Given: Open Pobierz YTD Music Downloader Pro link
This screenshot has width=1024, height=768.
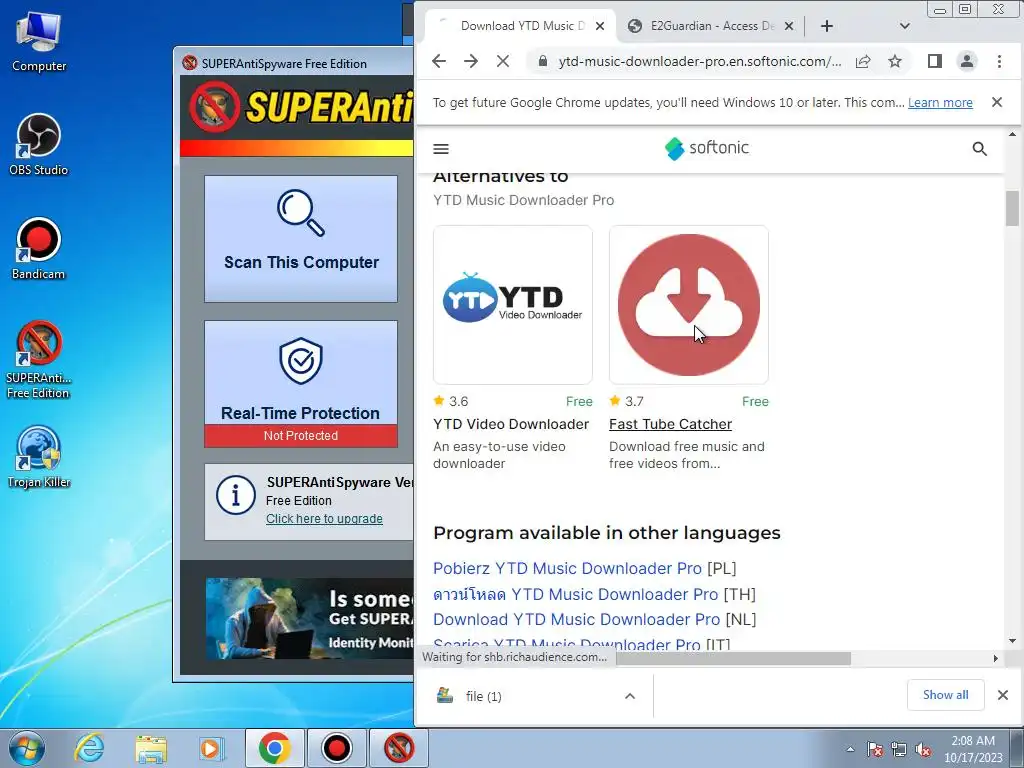Looking at the screenshot, I should (567, 568).
